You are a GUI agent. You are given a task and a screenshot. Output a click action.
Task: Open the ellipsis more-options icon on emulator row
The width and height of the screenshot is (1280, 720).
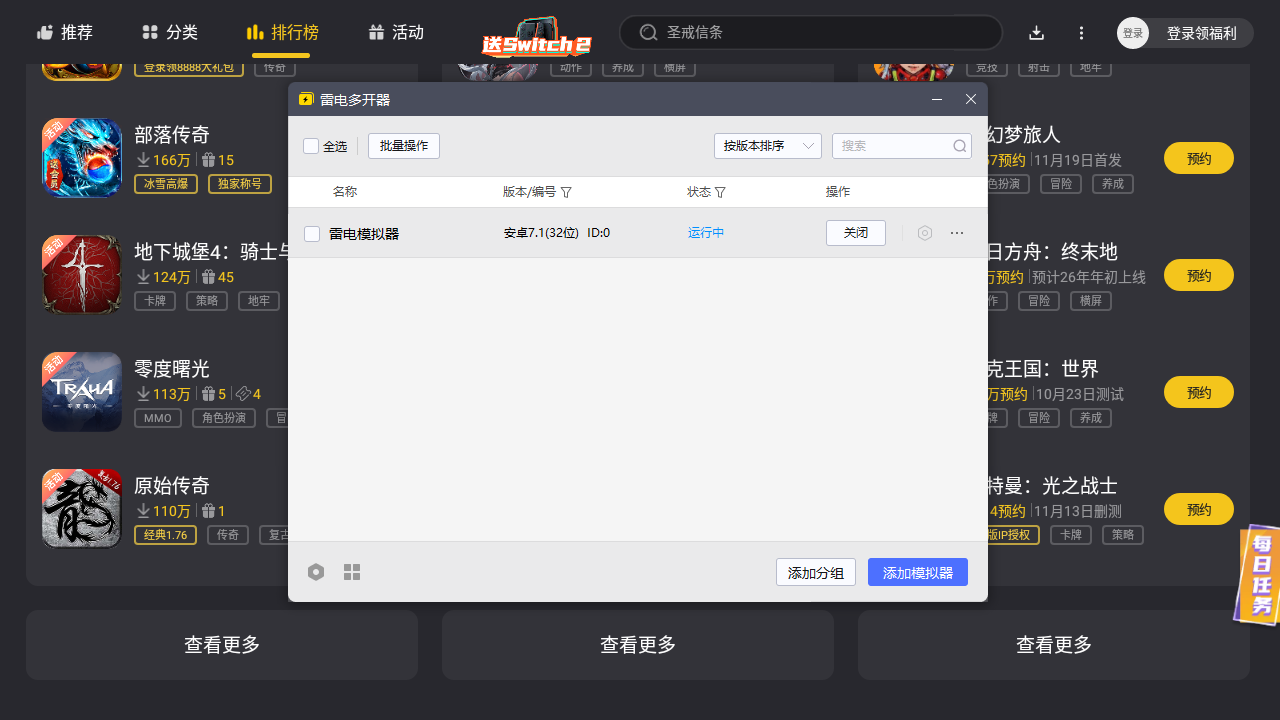957,232
